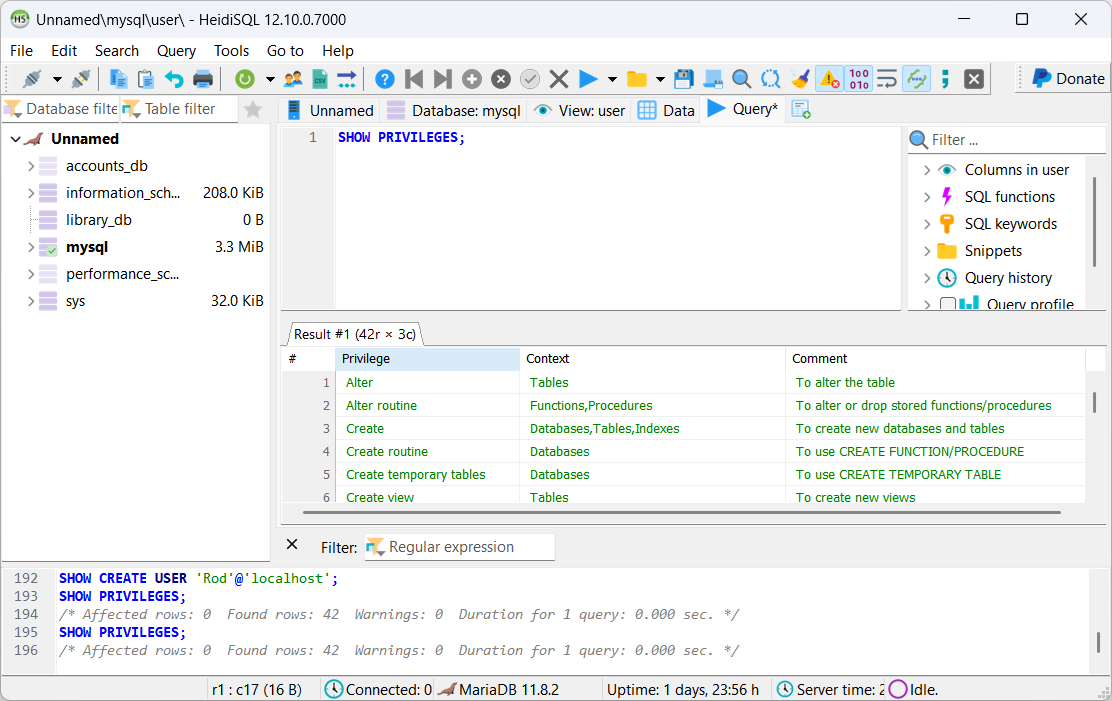Expand the SQL functions helper node

click(927, 197)
